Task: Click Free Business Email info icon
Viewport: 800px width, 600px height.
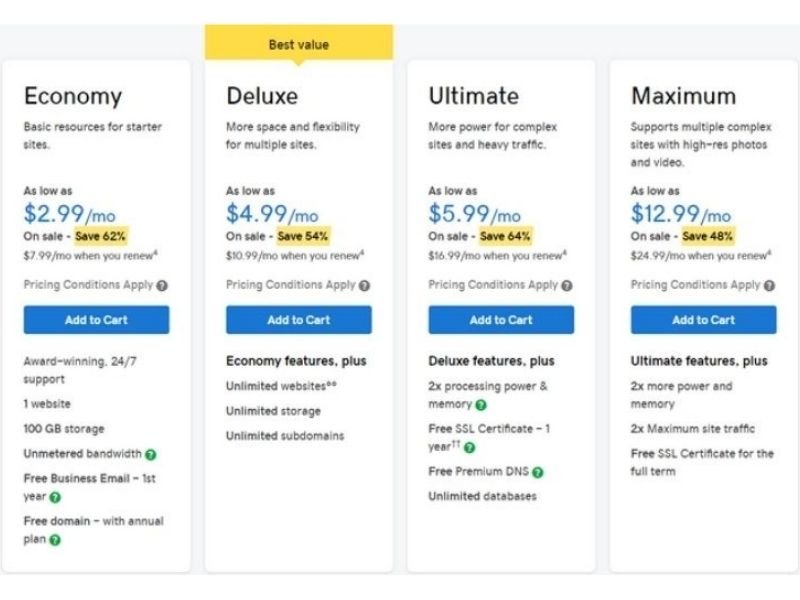Action: 55,497
